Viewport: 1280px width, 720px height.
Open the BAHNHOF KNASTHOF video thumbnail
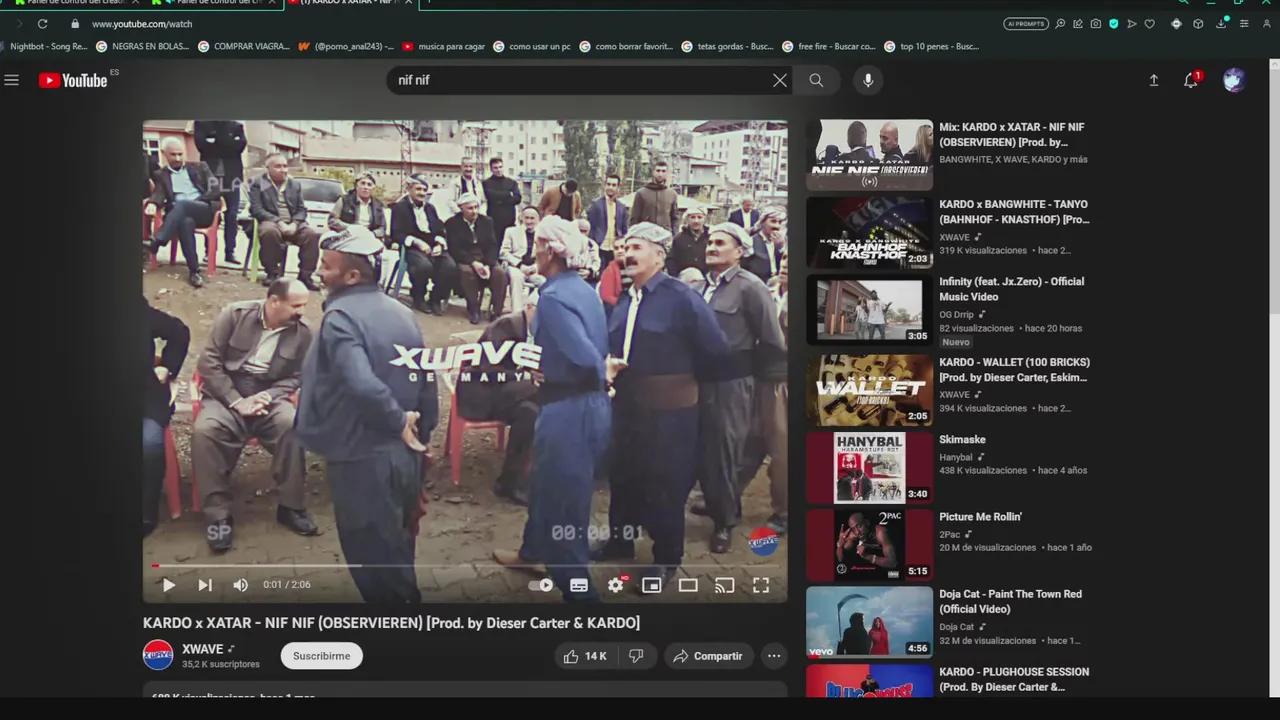pos(869,233)
